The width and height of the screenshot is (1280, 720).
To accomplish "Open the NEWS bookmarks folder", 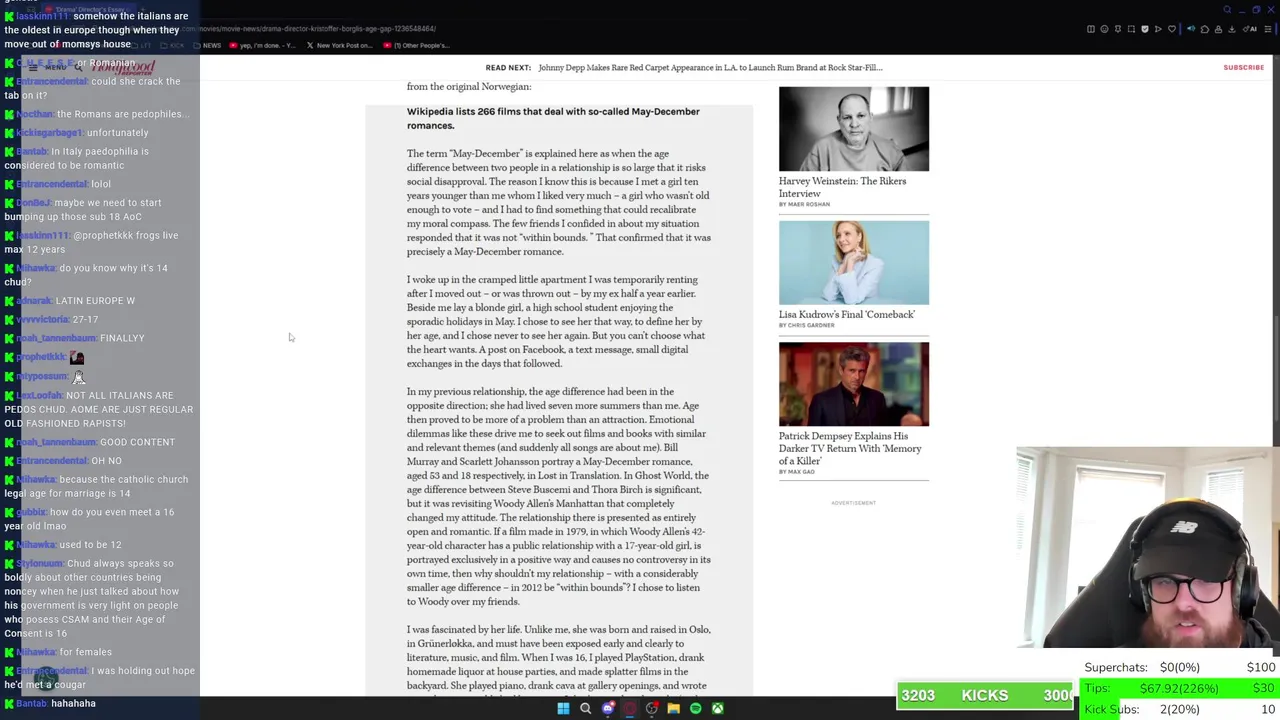I will [208, 45].
